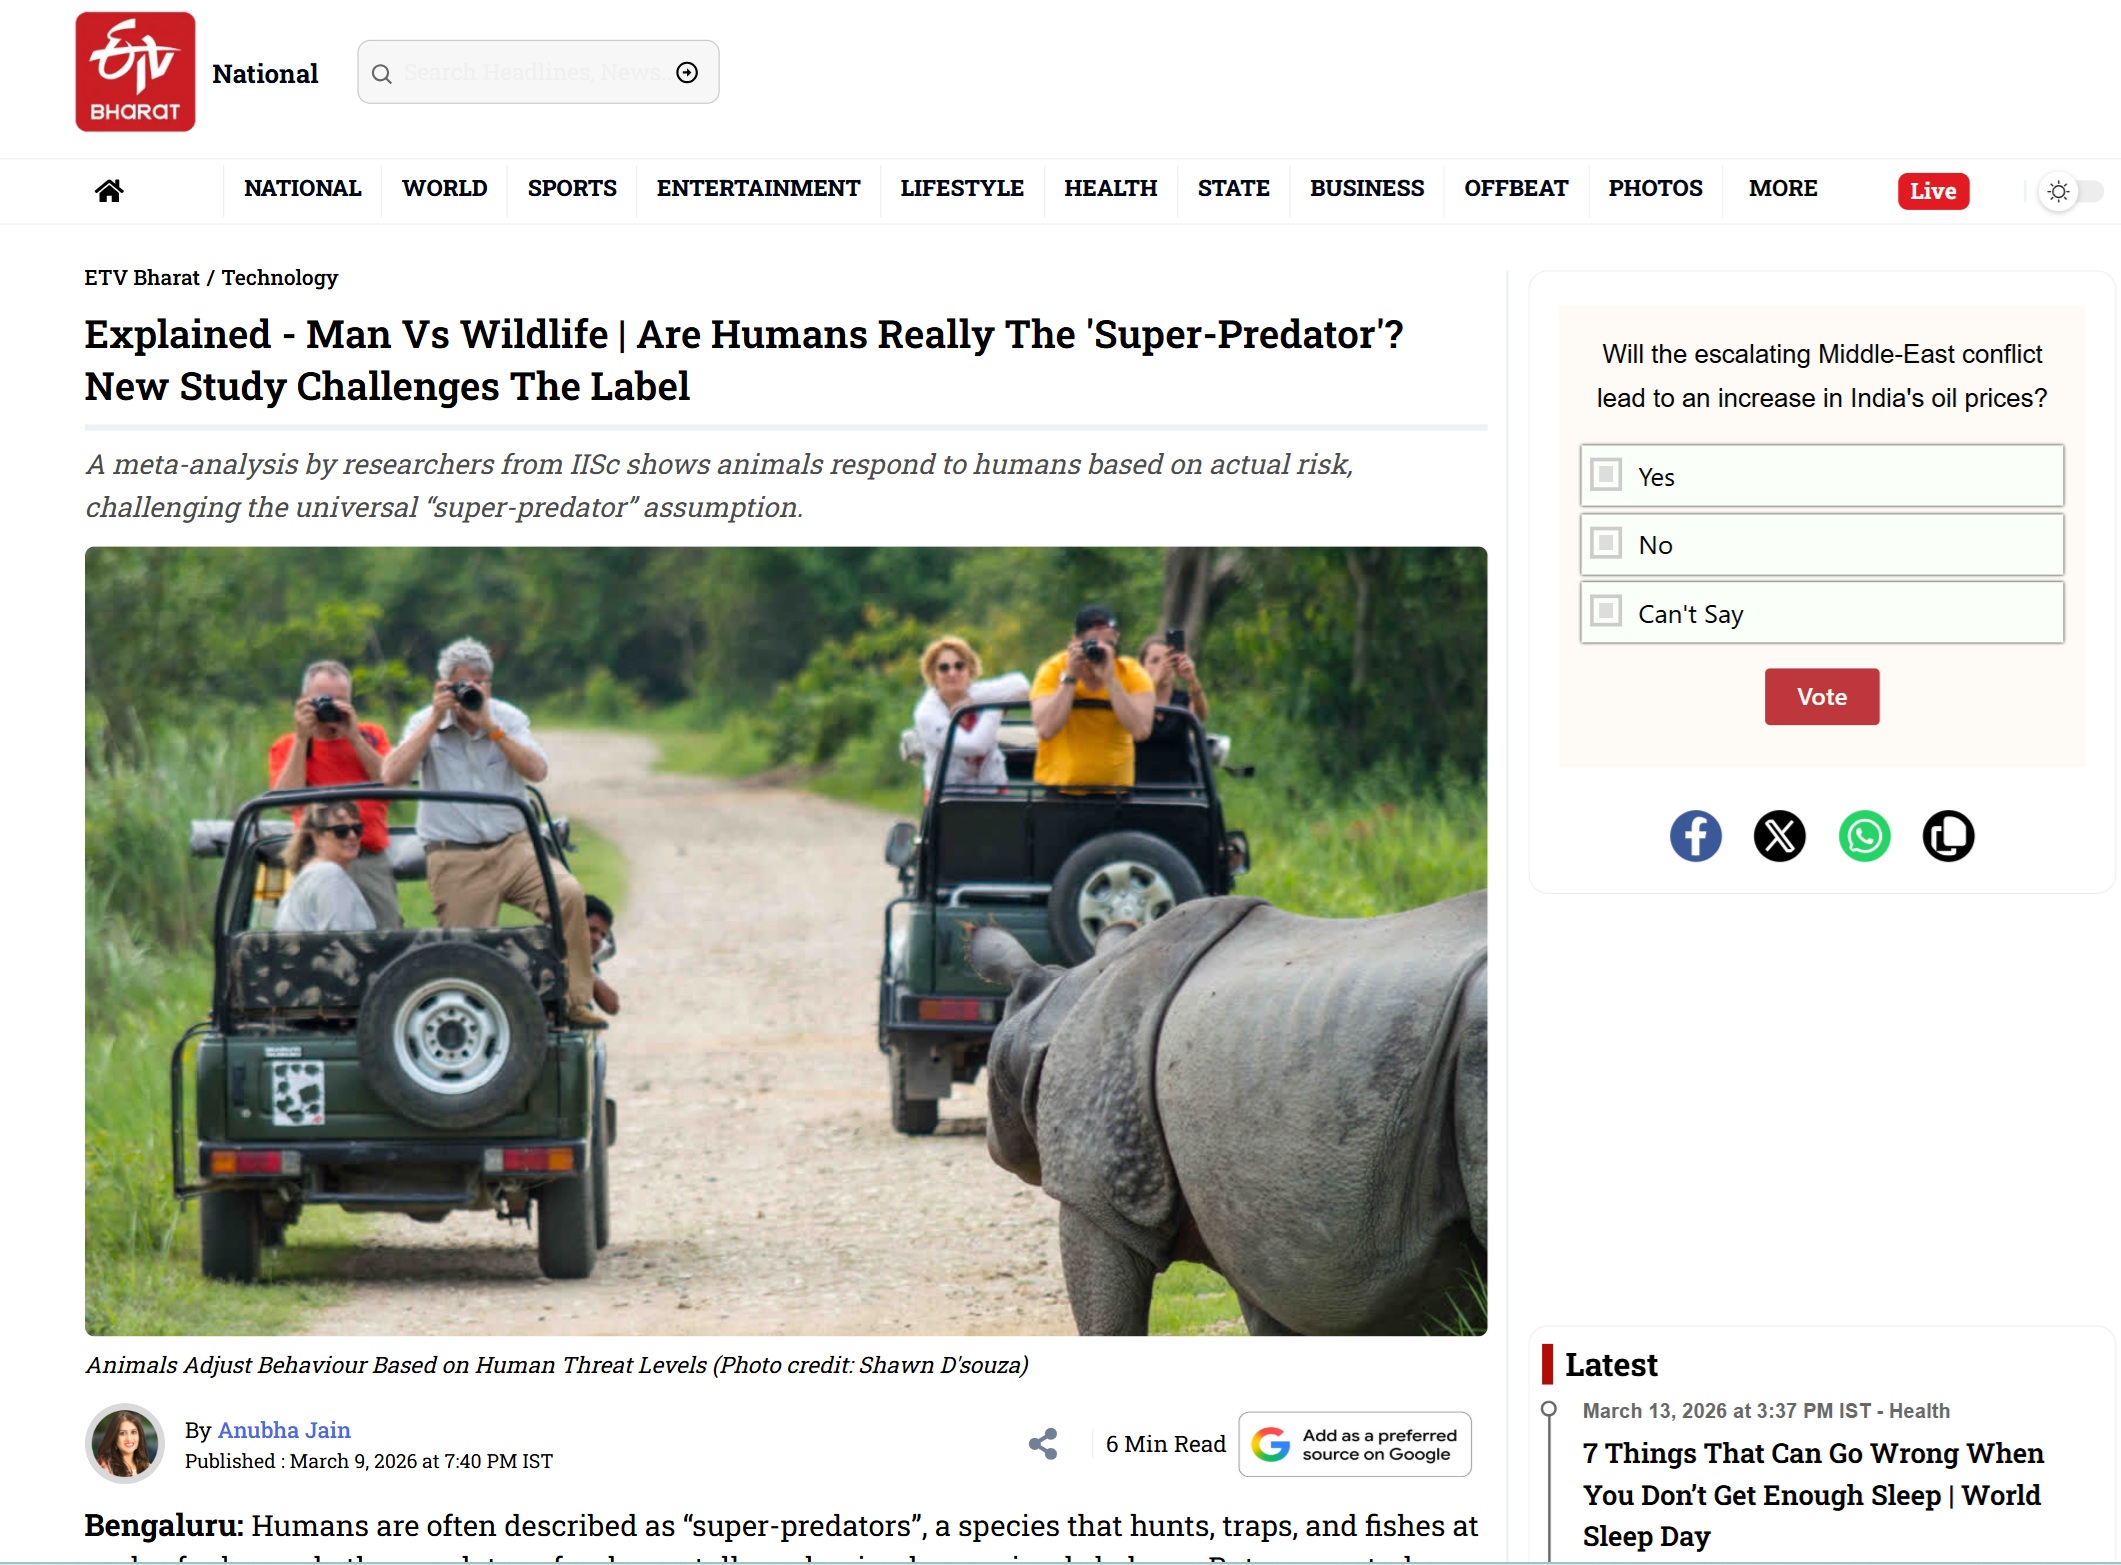Open the share icon near byline
The width and height of the screenshot is (2121, 1565).
click(1043, 1443)
